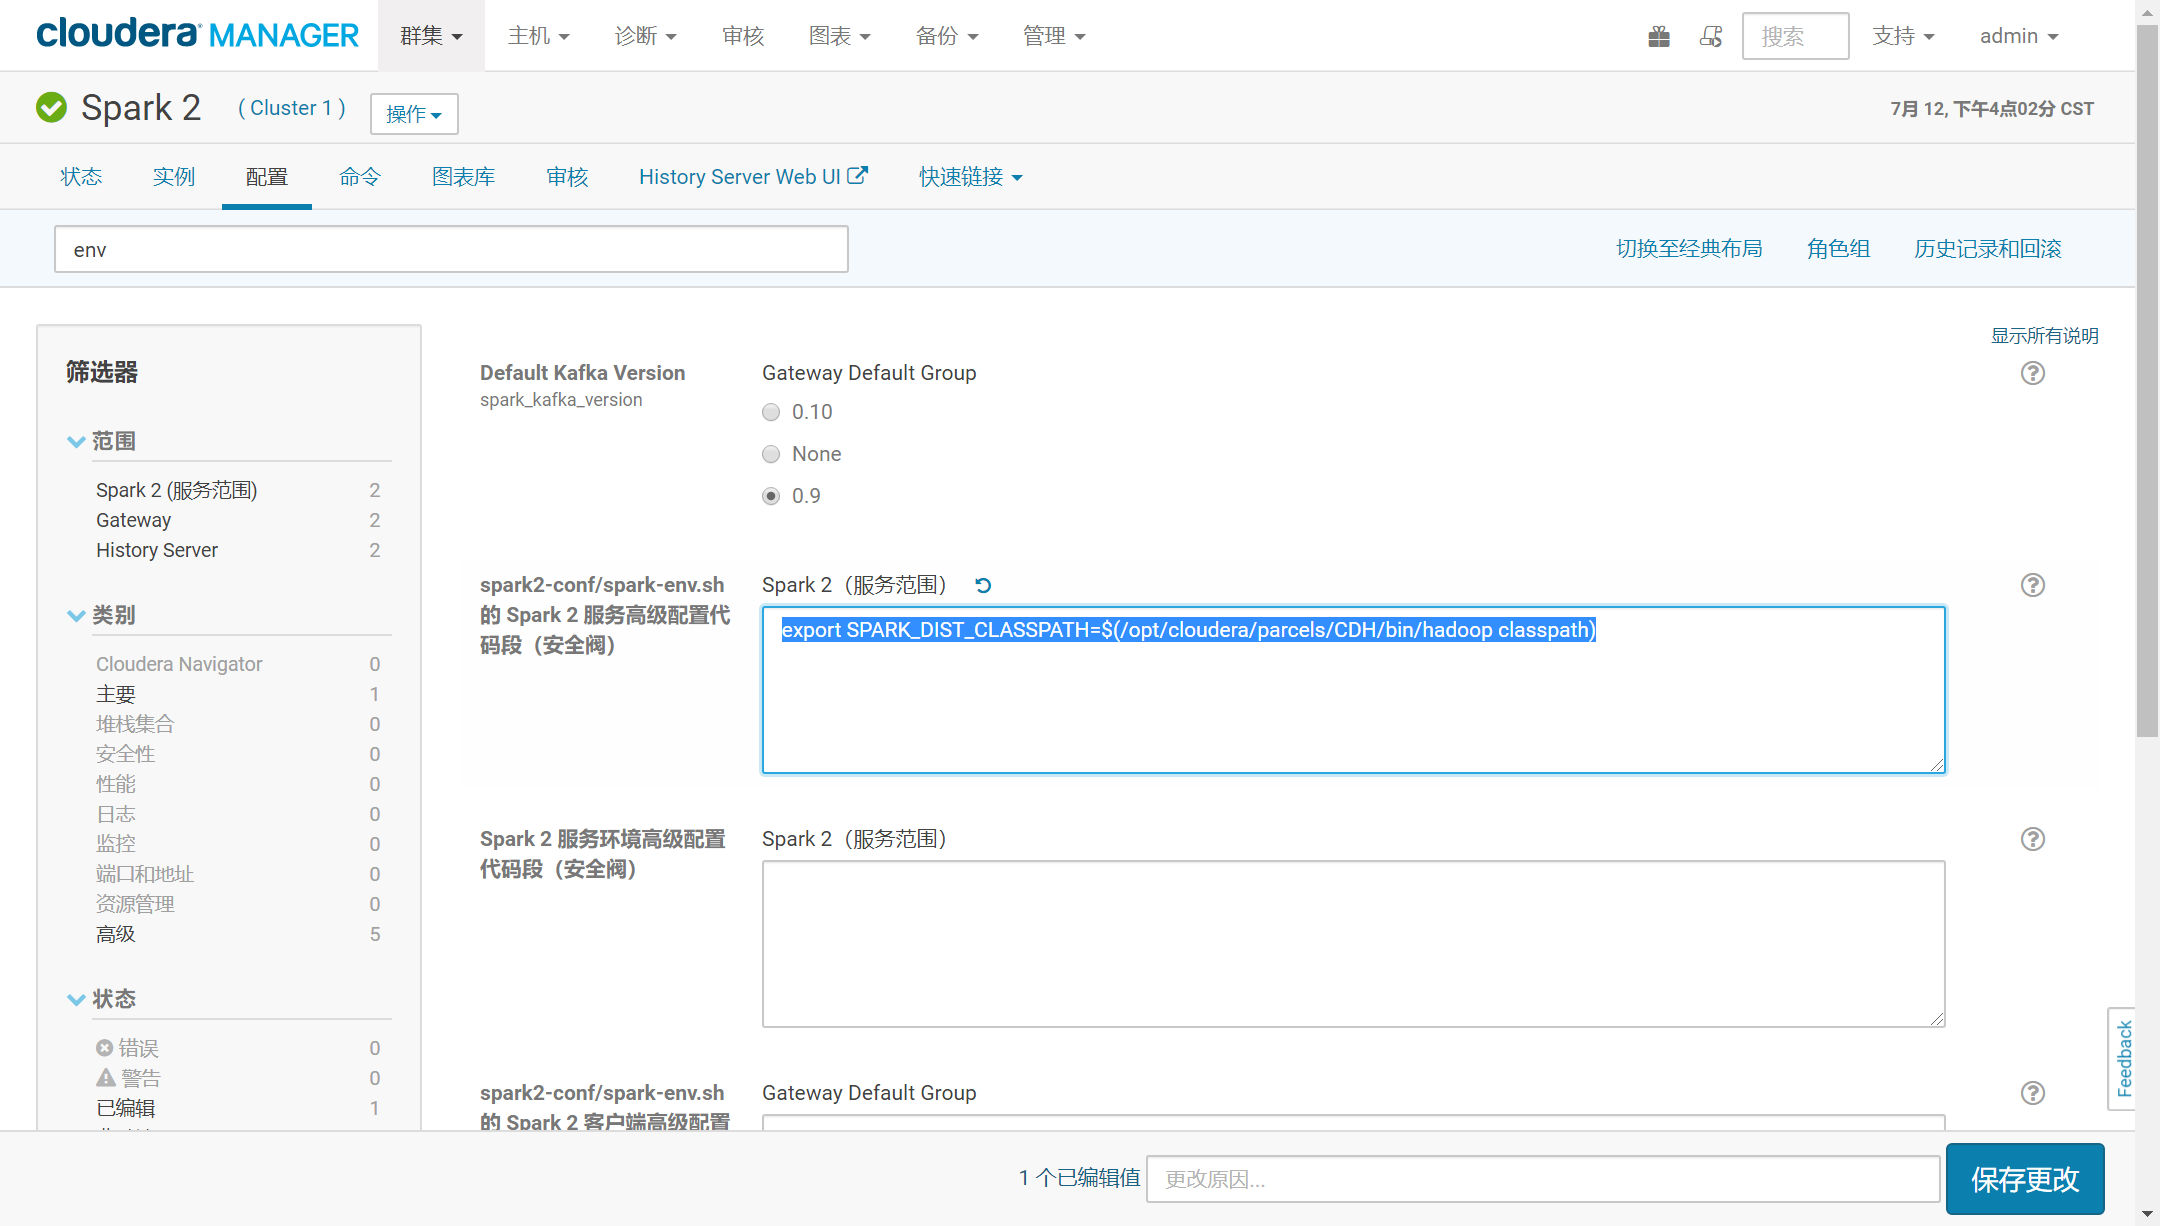Screen dimensions: 2160x1226
Task: Click the 显示所有说明 link
Action: coord(2044,336)
